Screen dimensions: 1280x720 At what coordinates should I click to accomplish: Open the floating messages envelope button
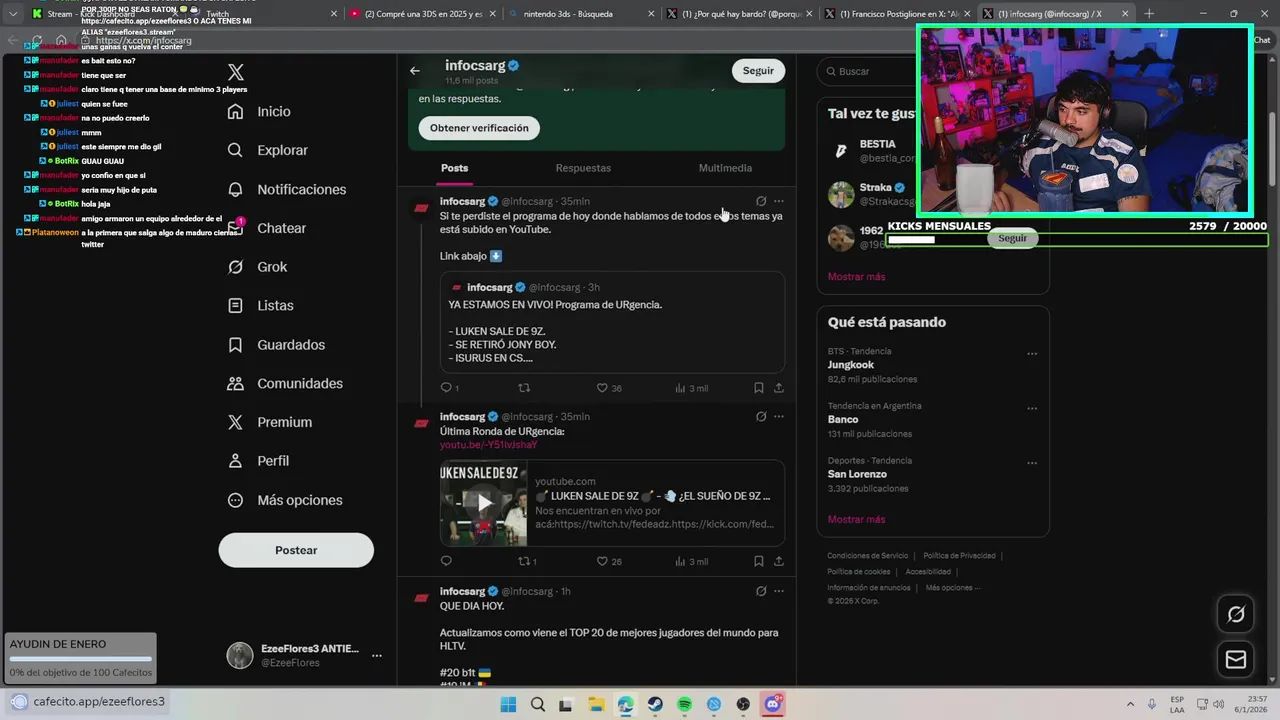tap(1236, 659)
